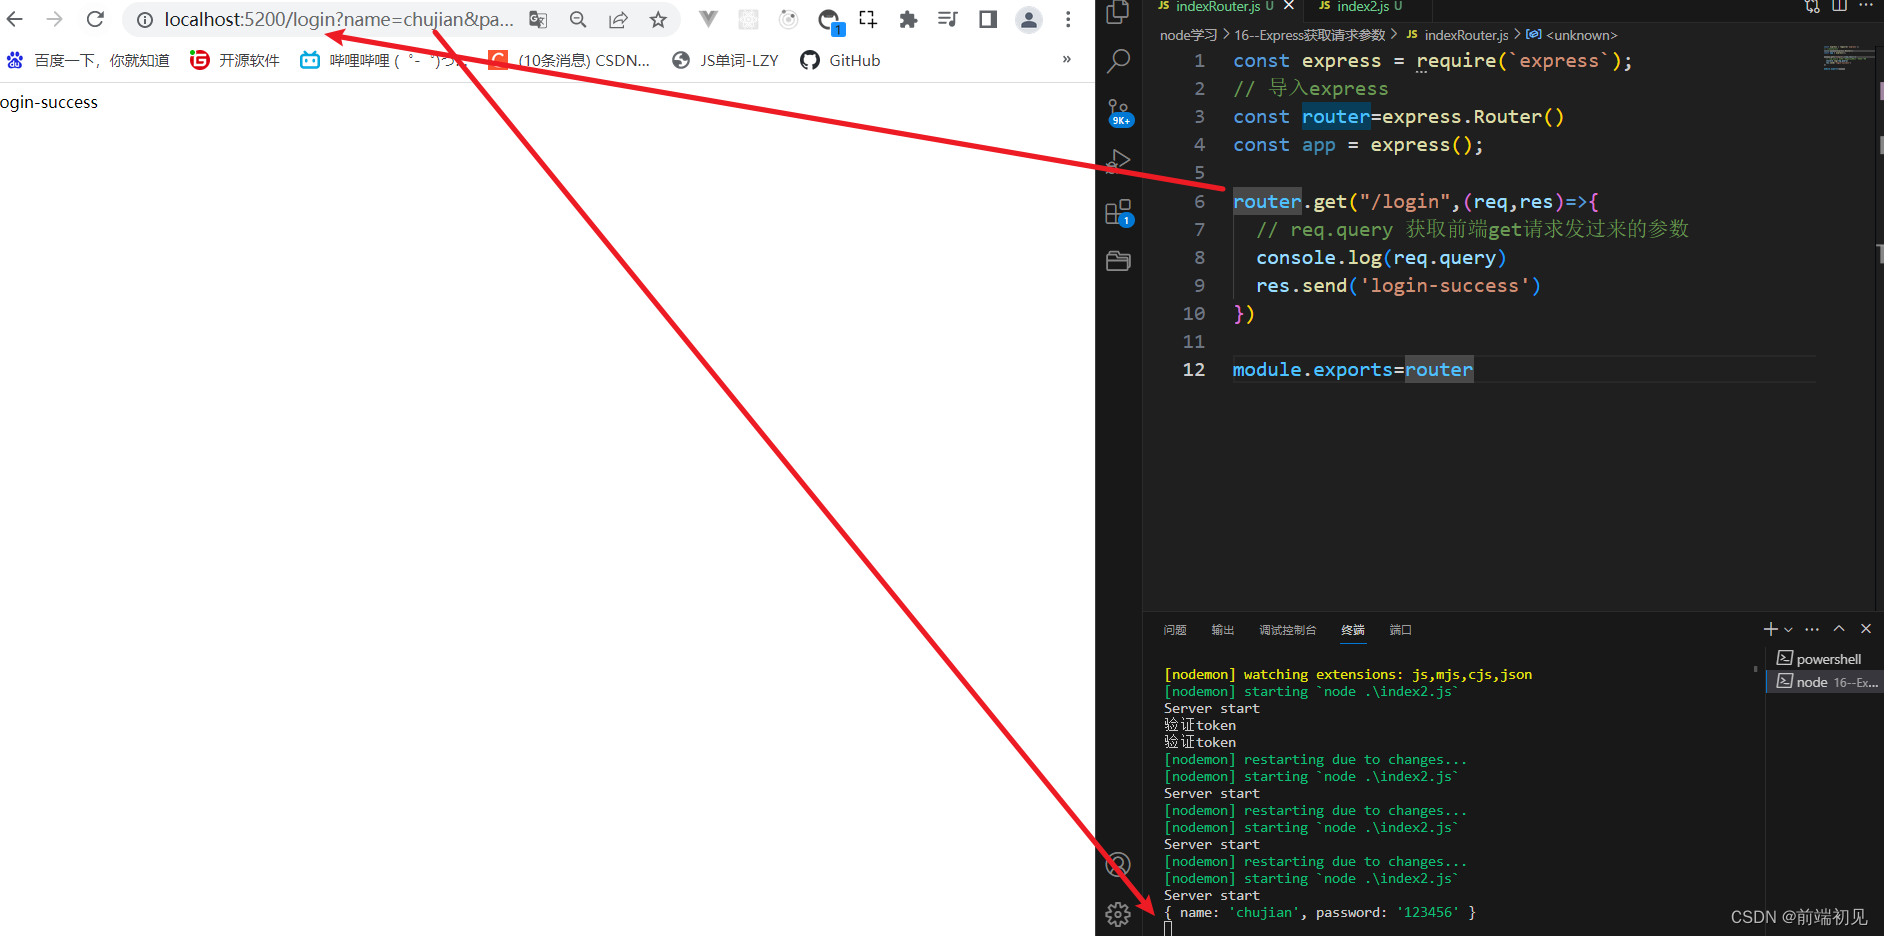Open the CSDN bookmark
This screenshot has width=1884, height=936.
(569, 60)
